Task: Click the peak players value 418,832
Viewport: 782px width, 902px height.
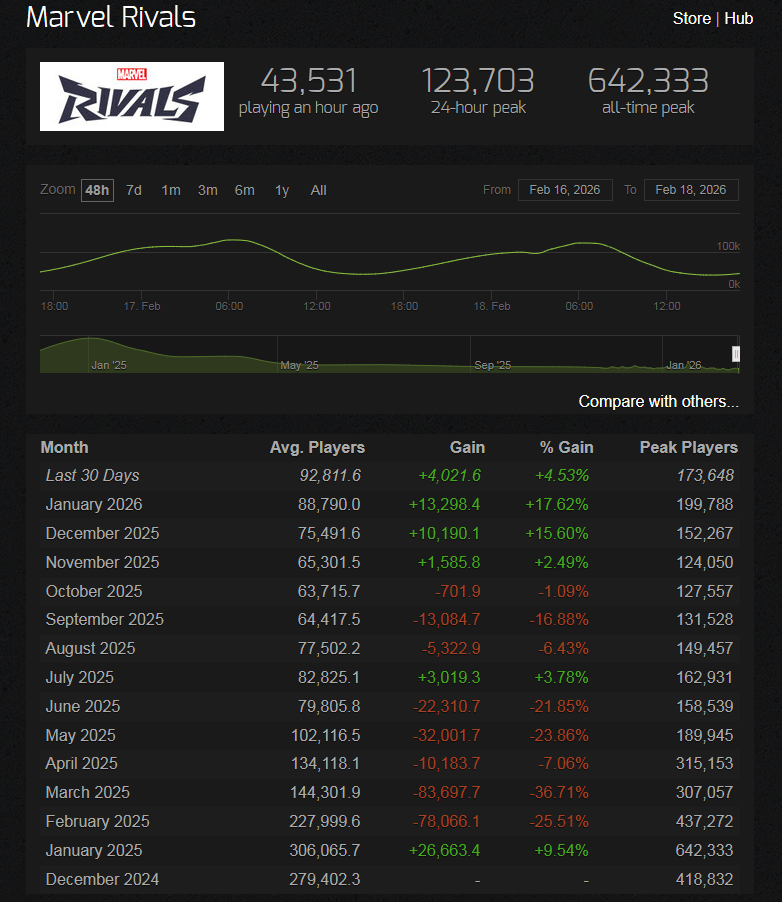Action: tap(705, 880)
